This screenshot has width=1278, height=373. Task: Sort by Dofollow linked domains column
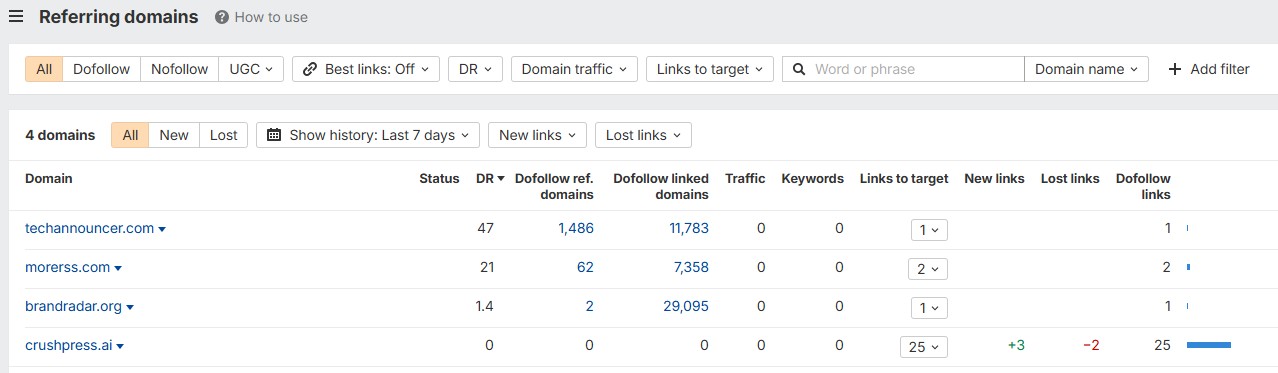pos(661,186)
